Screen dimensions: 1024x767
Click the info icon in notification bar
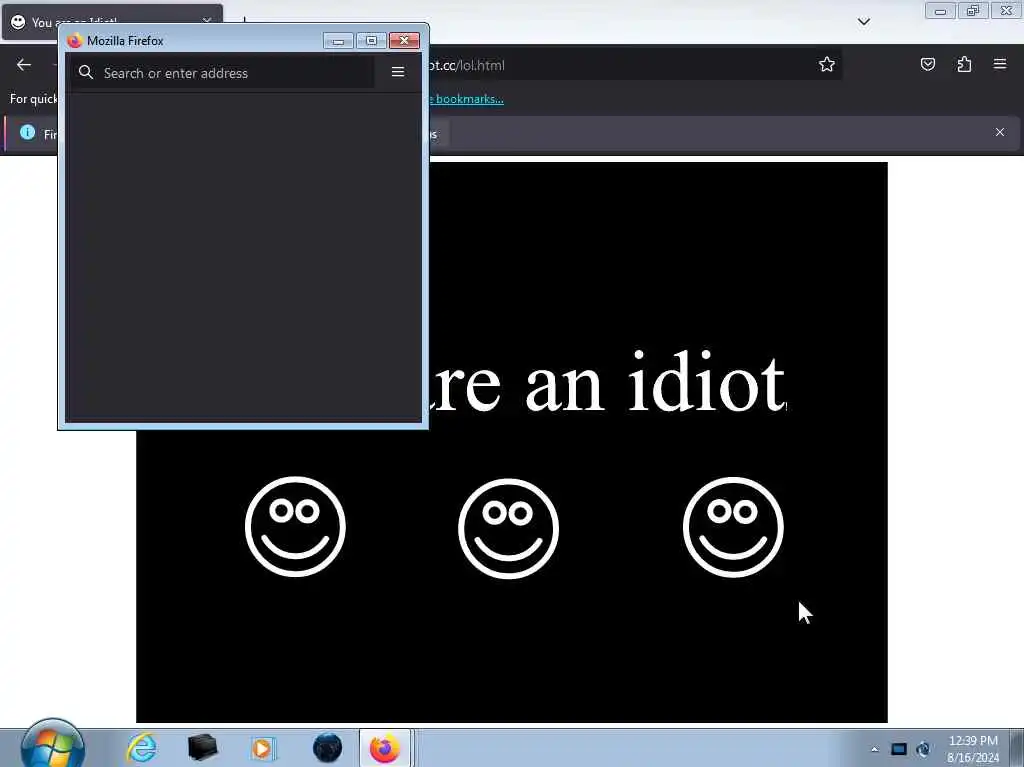pos(27,133)
